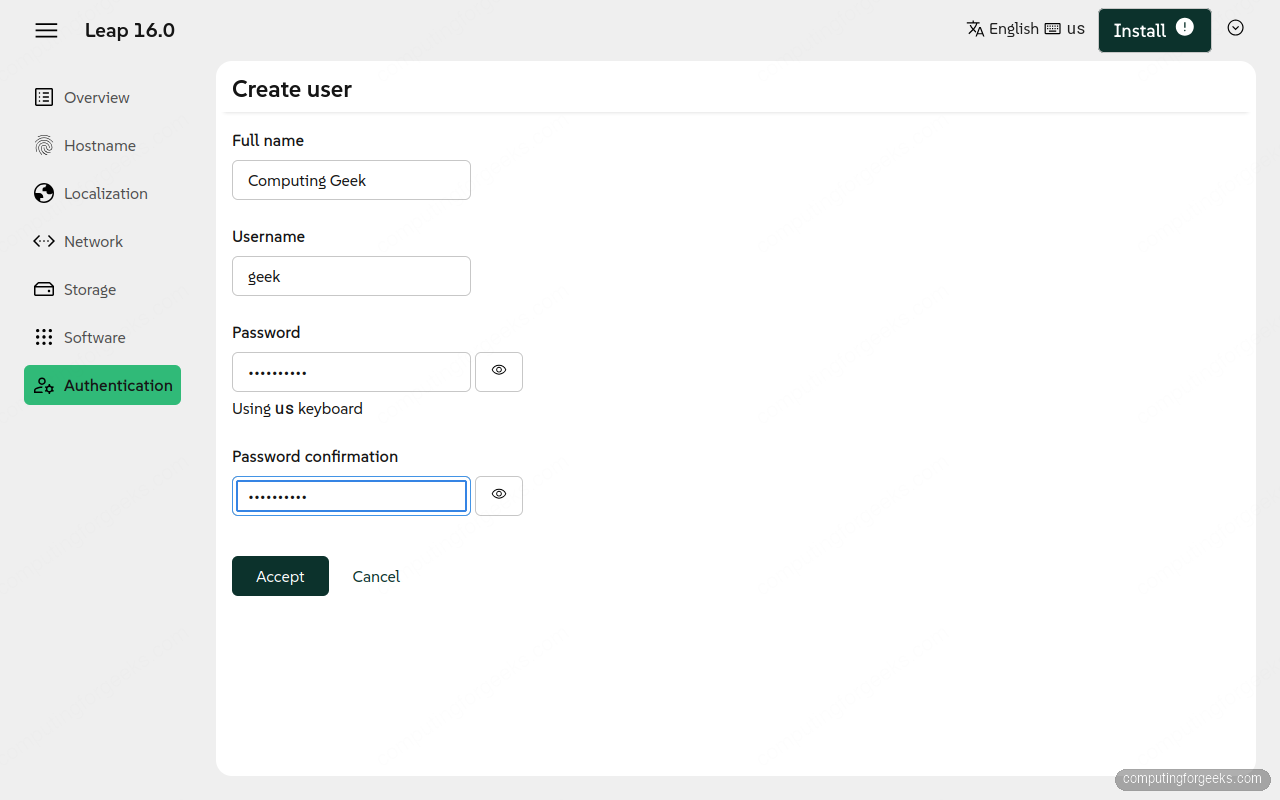Click the Overview list icon
This screenshot has width=1280, height=800.
(44, 97)
